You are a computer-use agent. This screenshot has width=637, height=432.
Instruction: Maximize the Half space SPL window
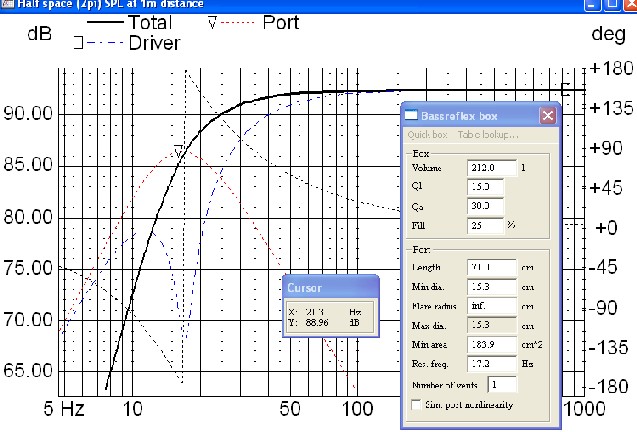pyautogui.click(x=612, y=5)
